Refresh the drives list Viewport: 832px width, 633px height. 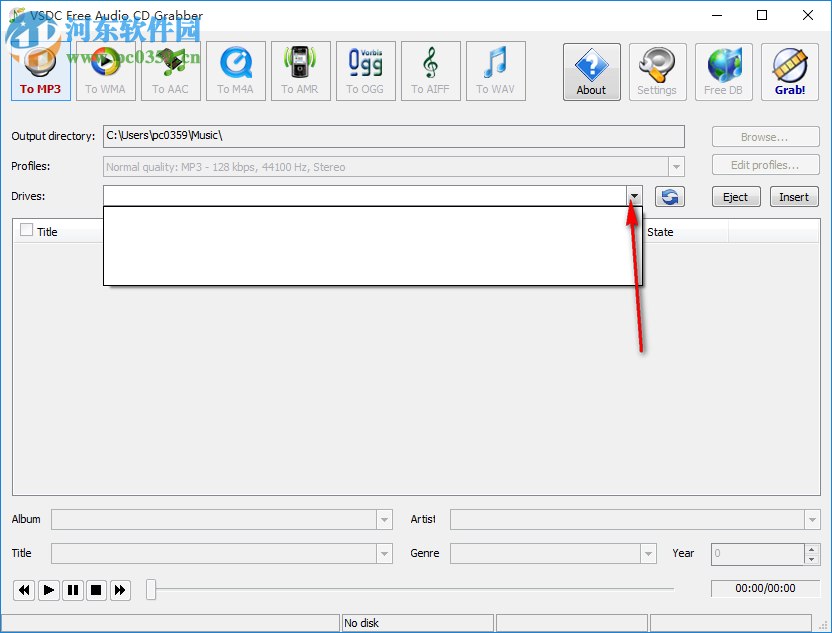click(669, 196)
